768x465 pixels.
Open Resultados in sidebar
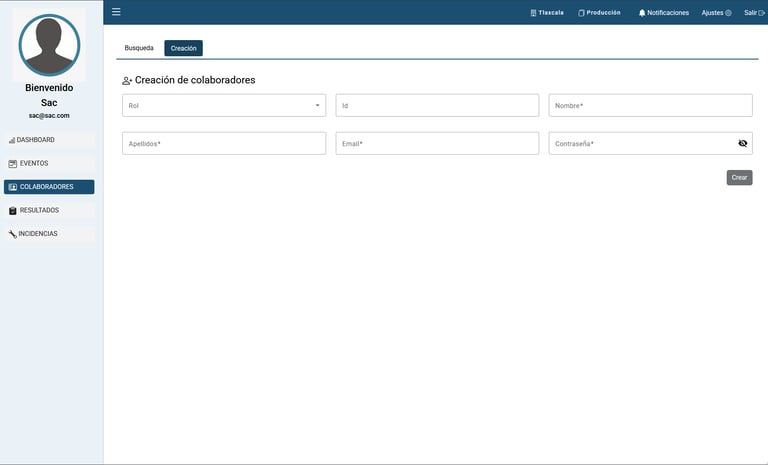(x=49, y=210)
